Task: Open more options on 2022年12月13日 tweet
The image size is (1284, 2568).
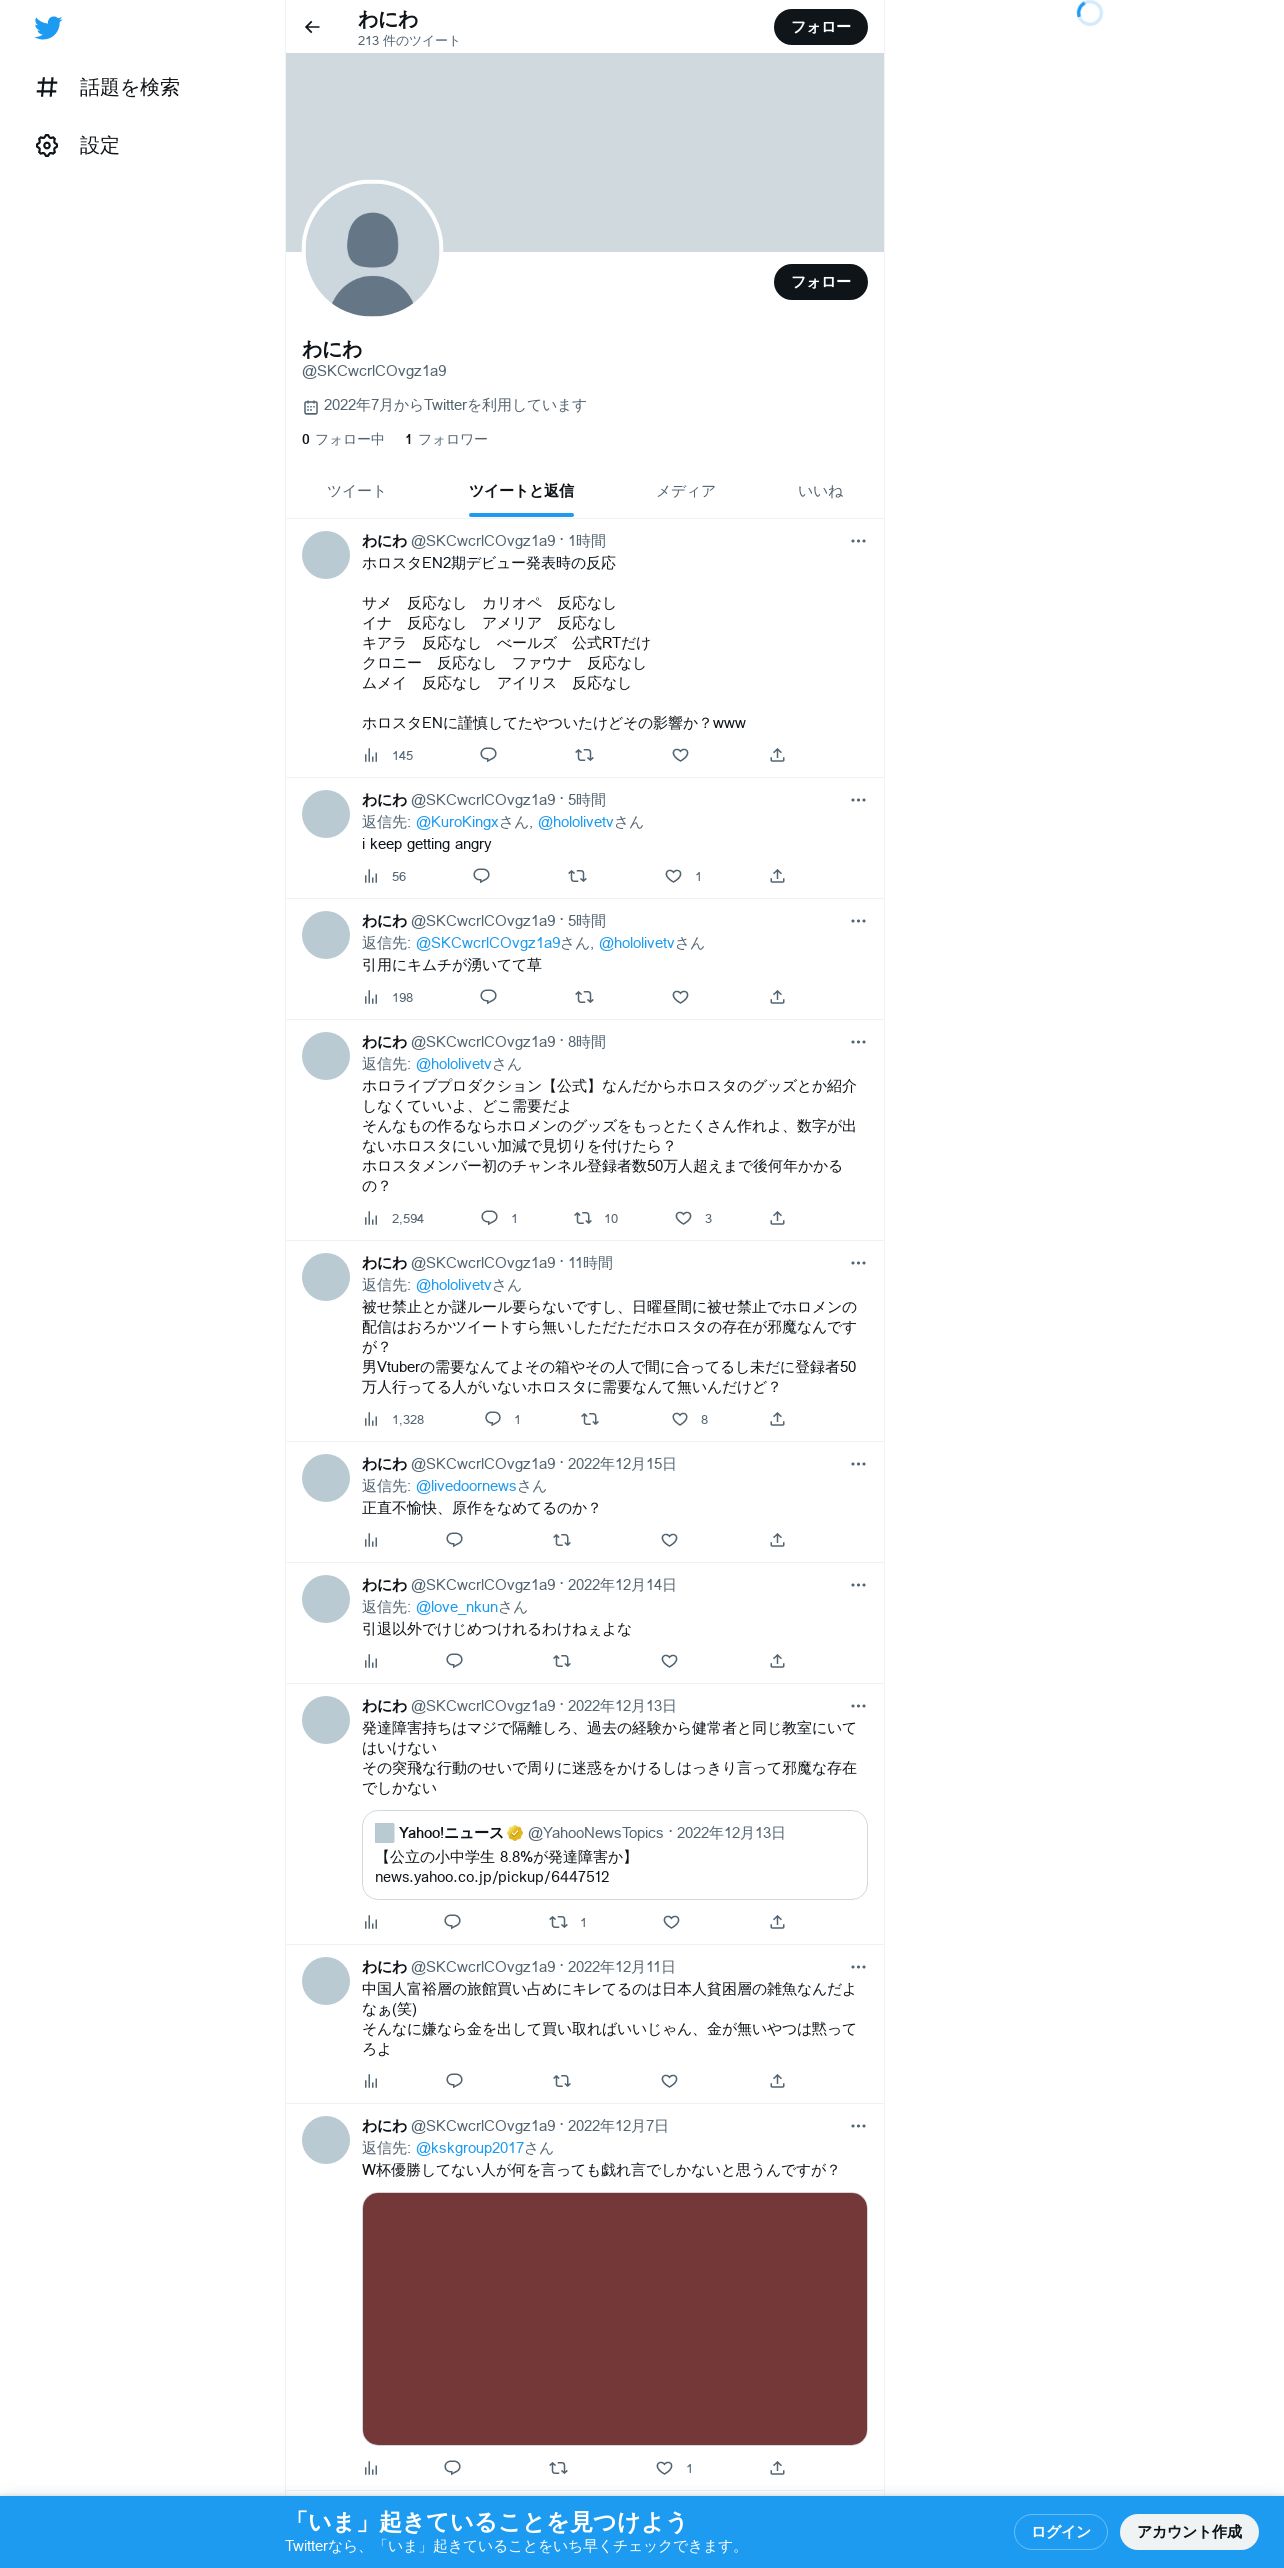Action: (x=858, y=1706)
